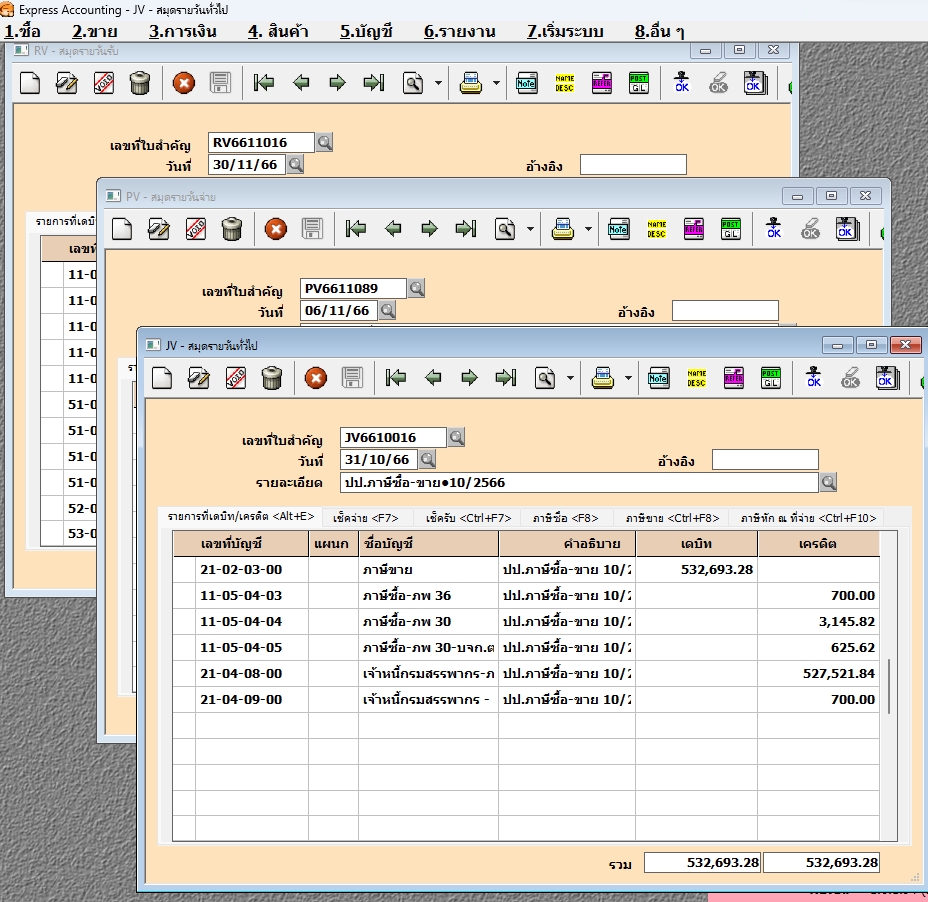Screen dimensions: 928x902
Task: Click the JV6610016 voucher number field
Action: click(x=393, y=437)
